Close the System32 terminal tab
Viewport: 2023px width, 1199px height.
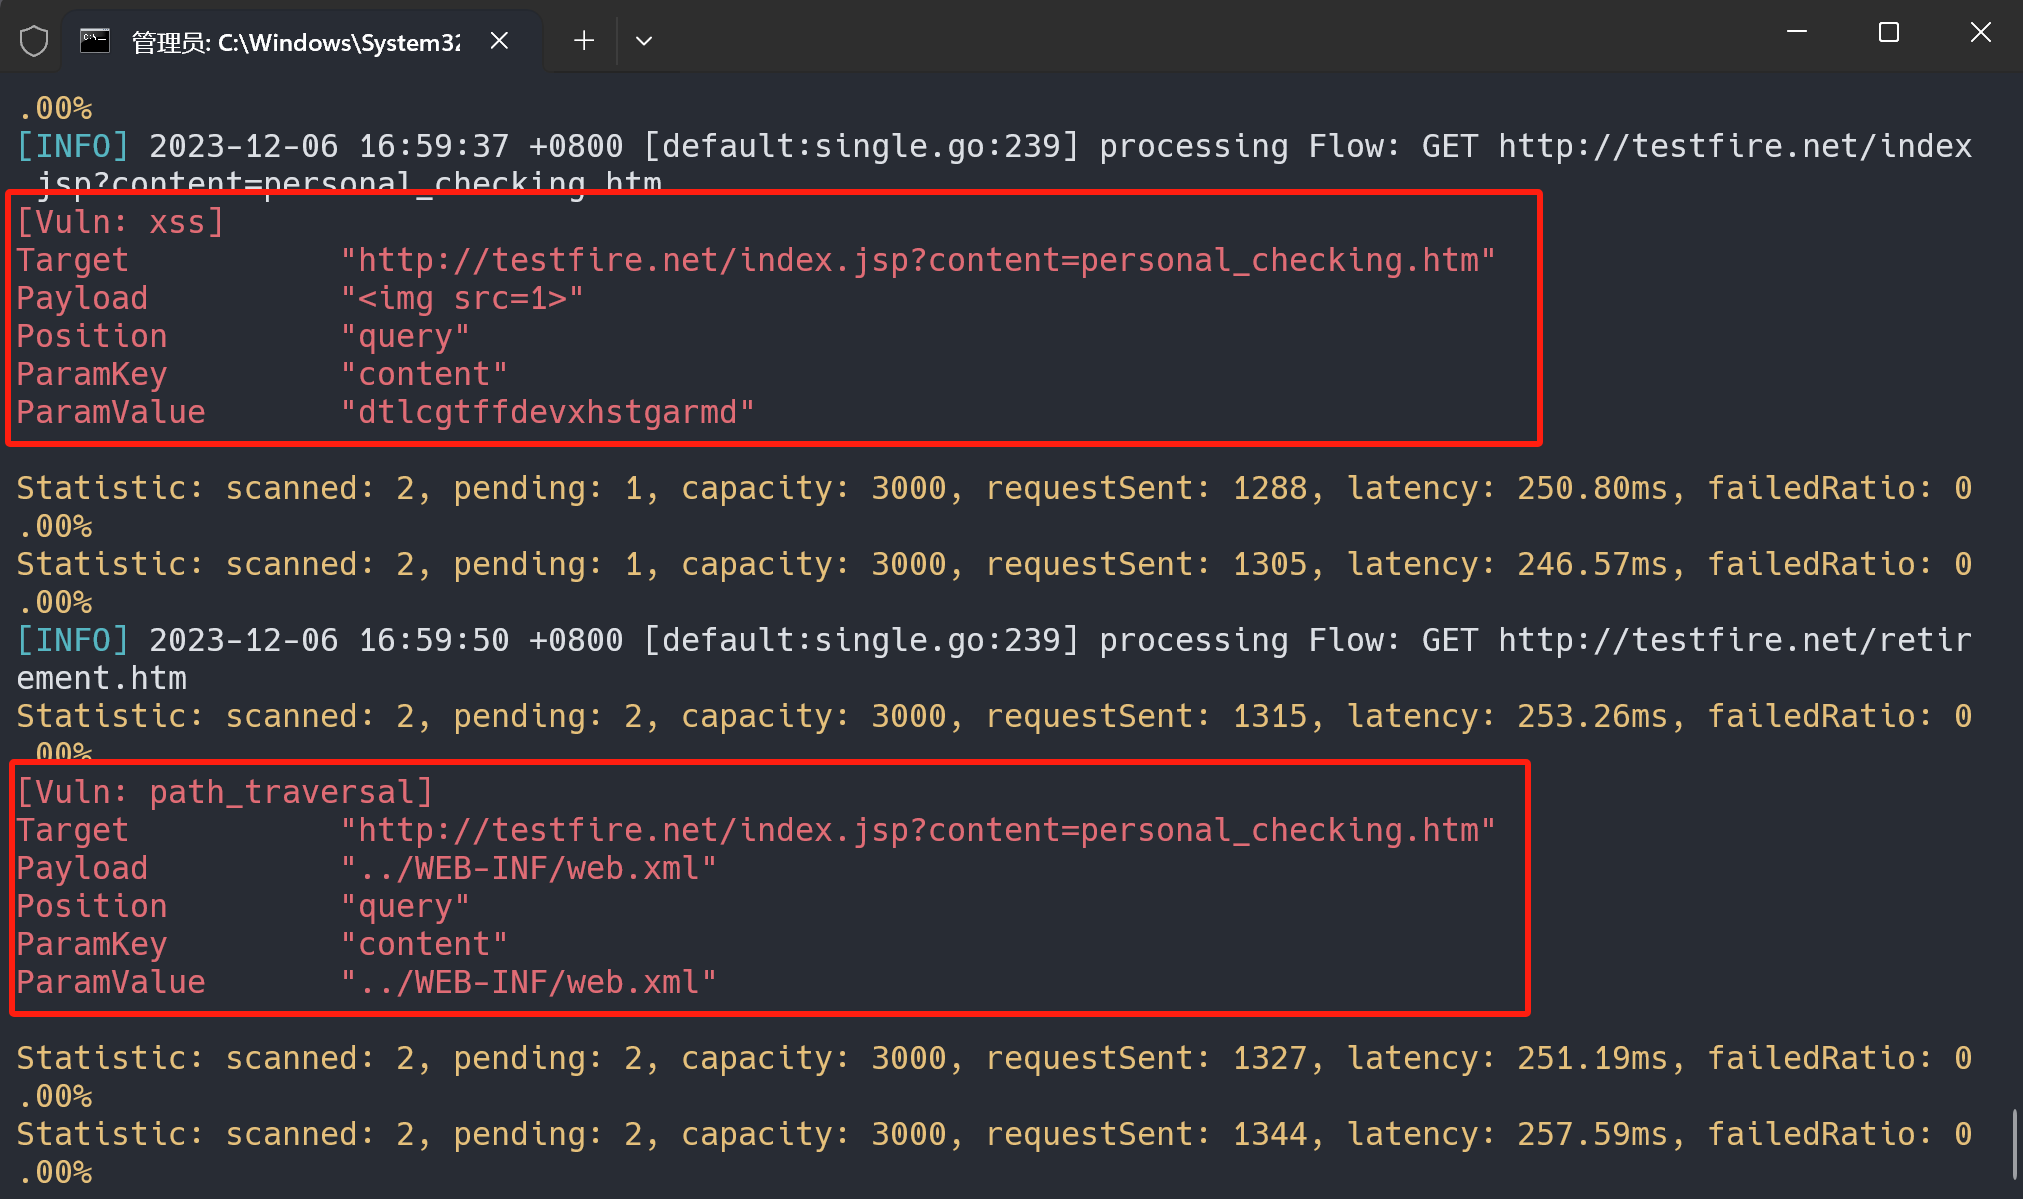point(499,41)
